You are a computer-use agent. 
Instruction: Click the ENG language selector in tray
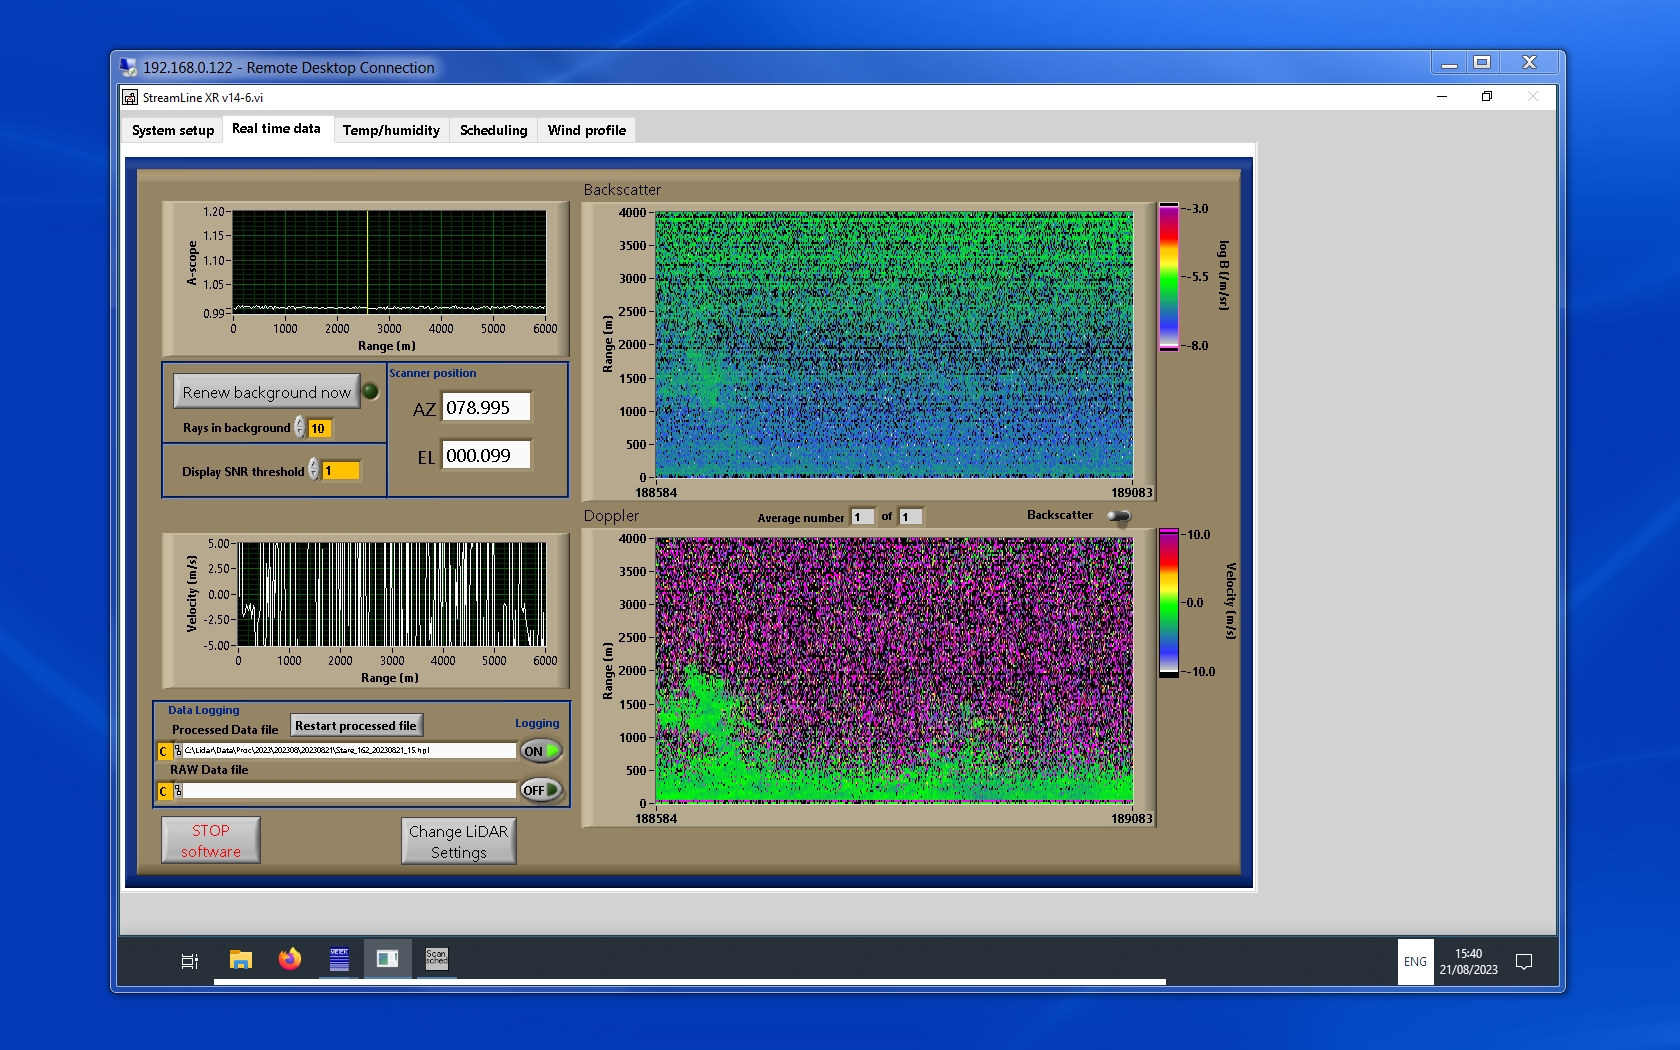tap(1415, 962)
